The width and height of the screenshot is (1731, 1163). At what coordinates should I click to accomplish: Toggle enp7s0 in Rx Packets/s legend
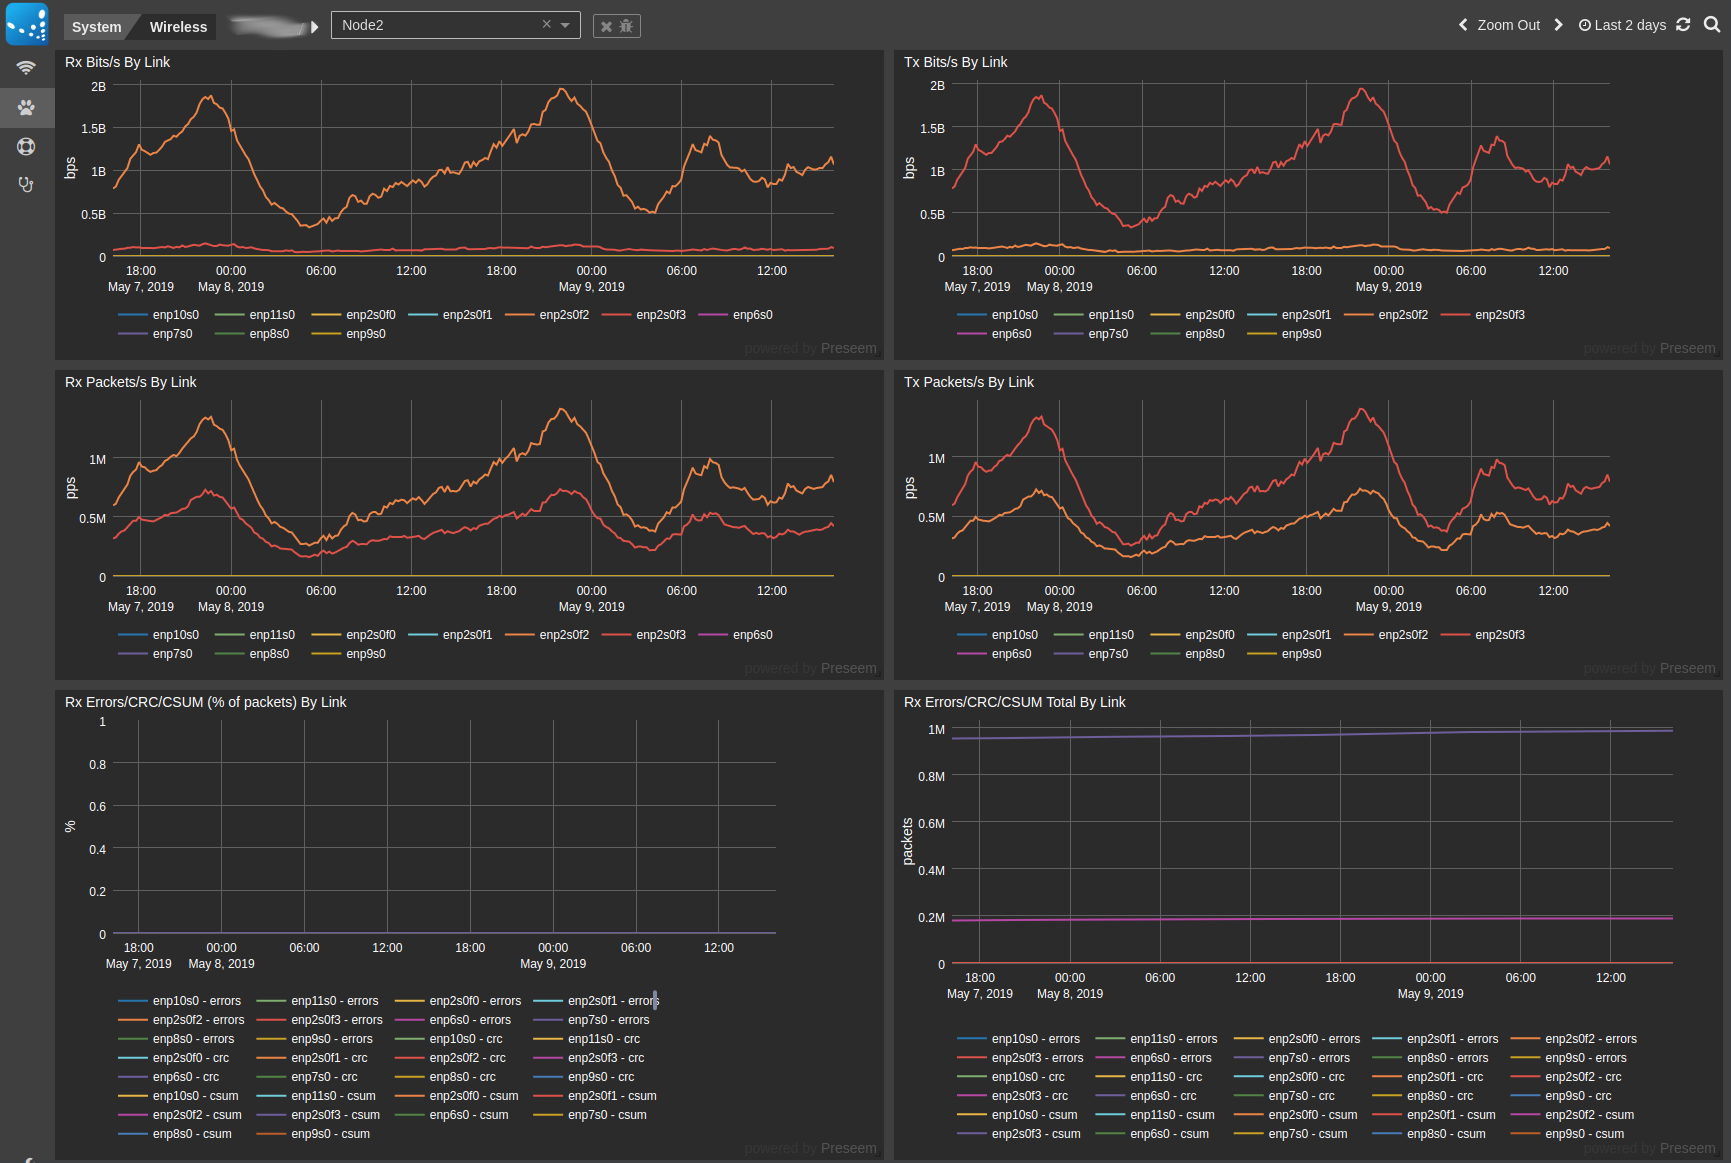155,654
